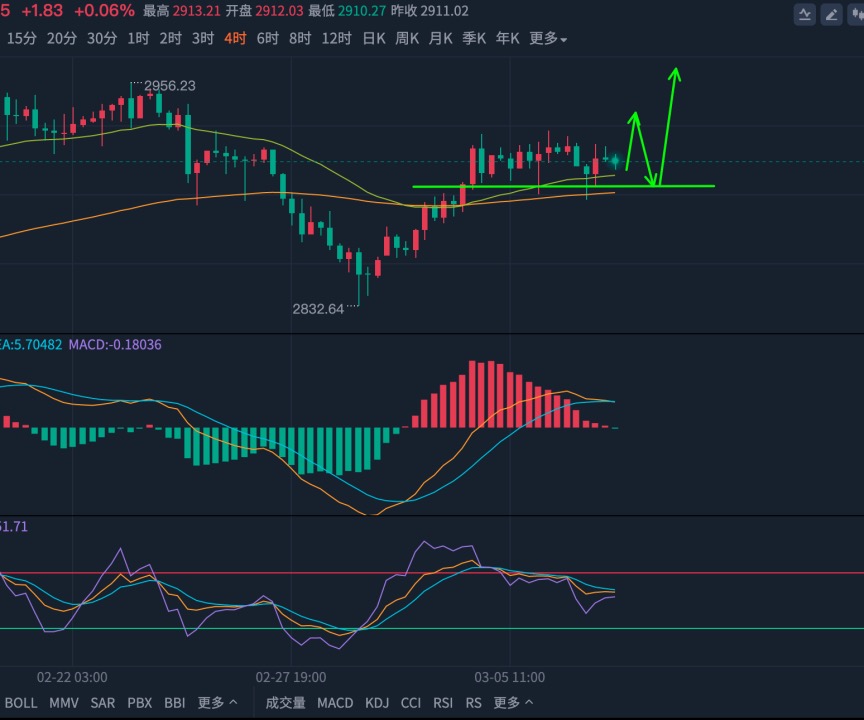The width and height of the screenshot is (864, 720).
Task: Enable the BOLL overlay indicator
Action: tap(21, 703)
